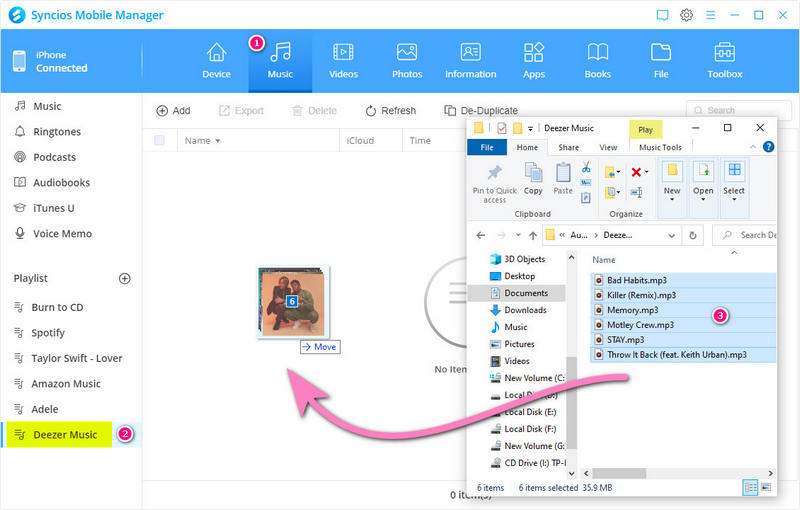Open the Photos section
800x510 pixels.
point(407,61)
